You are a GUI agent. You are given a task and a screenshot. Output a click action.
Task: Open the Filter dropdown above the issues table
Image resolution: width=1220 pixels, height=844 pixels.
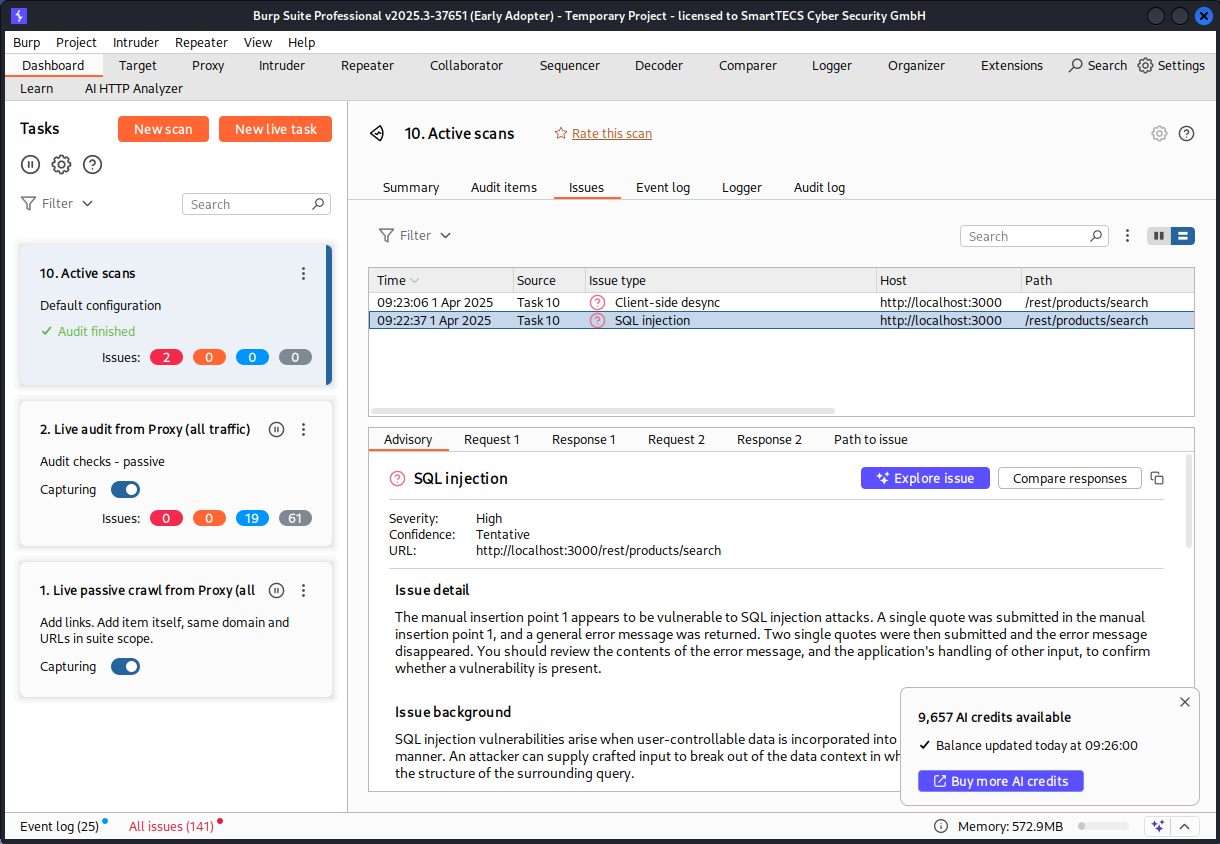coord(415,235)
